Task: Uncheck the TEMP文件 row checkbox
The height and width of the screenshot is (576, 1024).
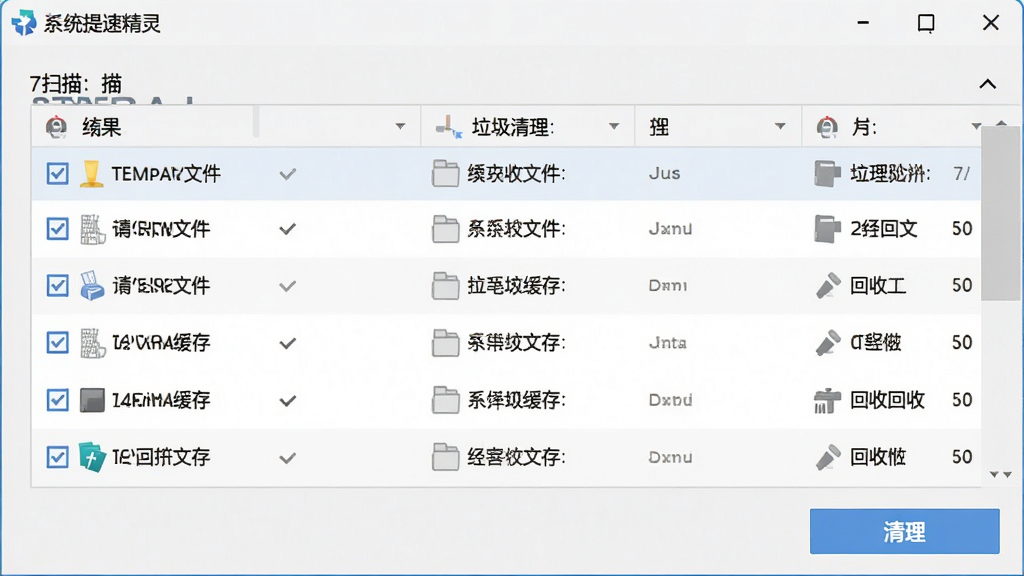Action: 57,174
